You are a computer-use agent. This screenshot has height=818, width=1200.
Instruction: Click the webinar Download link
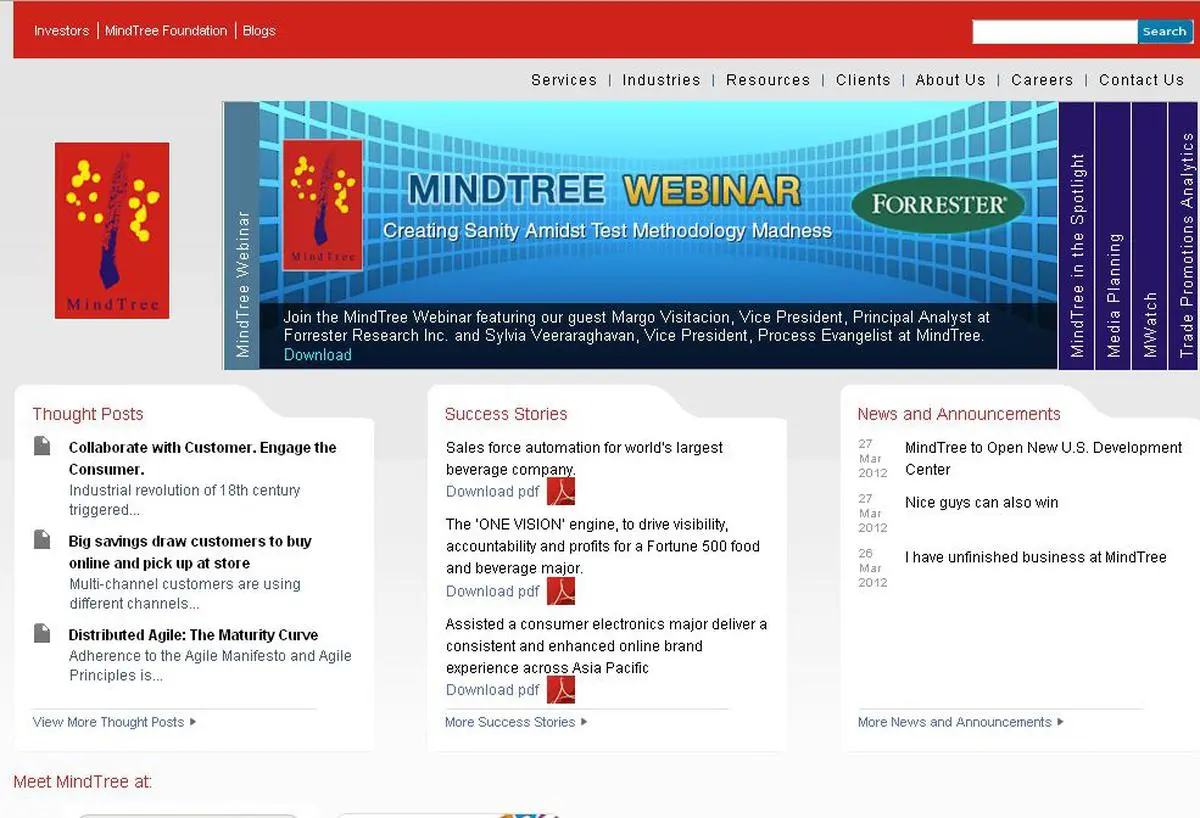tap(318, 355)
